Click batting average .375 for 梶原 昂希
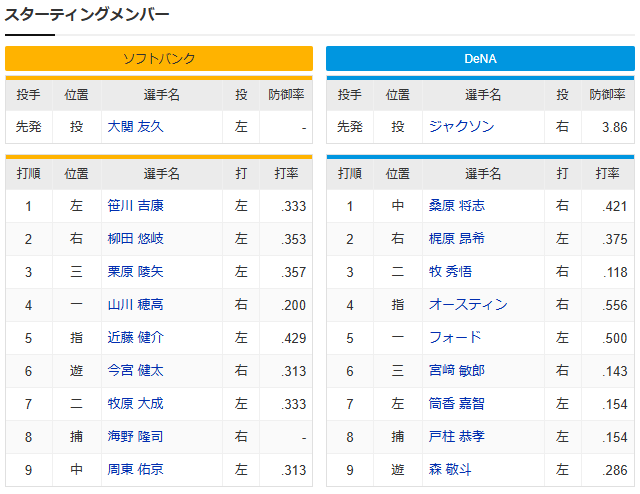Viewport: 640px width, 494px height. coord(615,239)
